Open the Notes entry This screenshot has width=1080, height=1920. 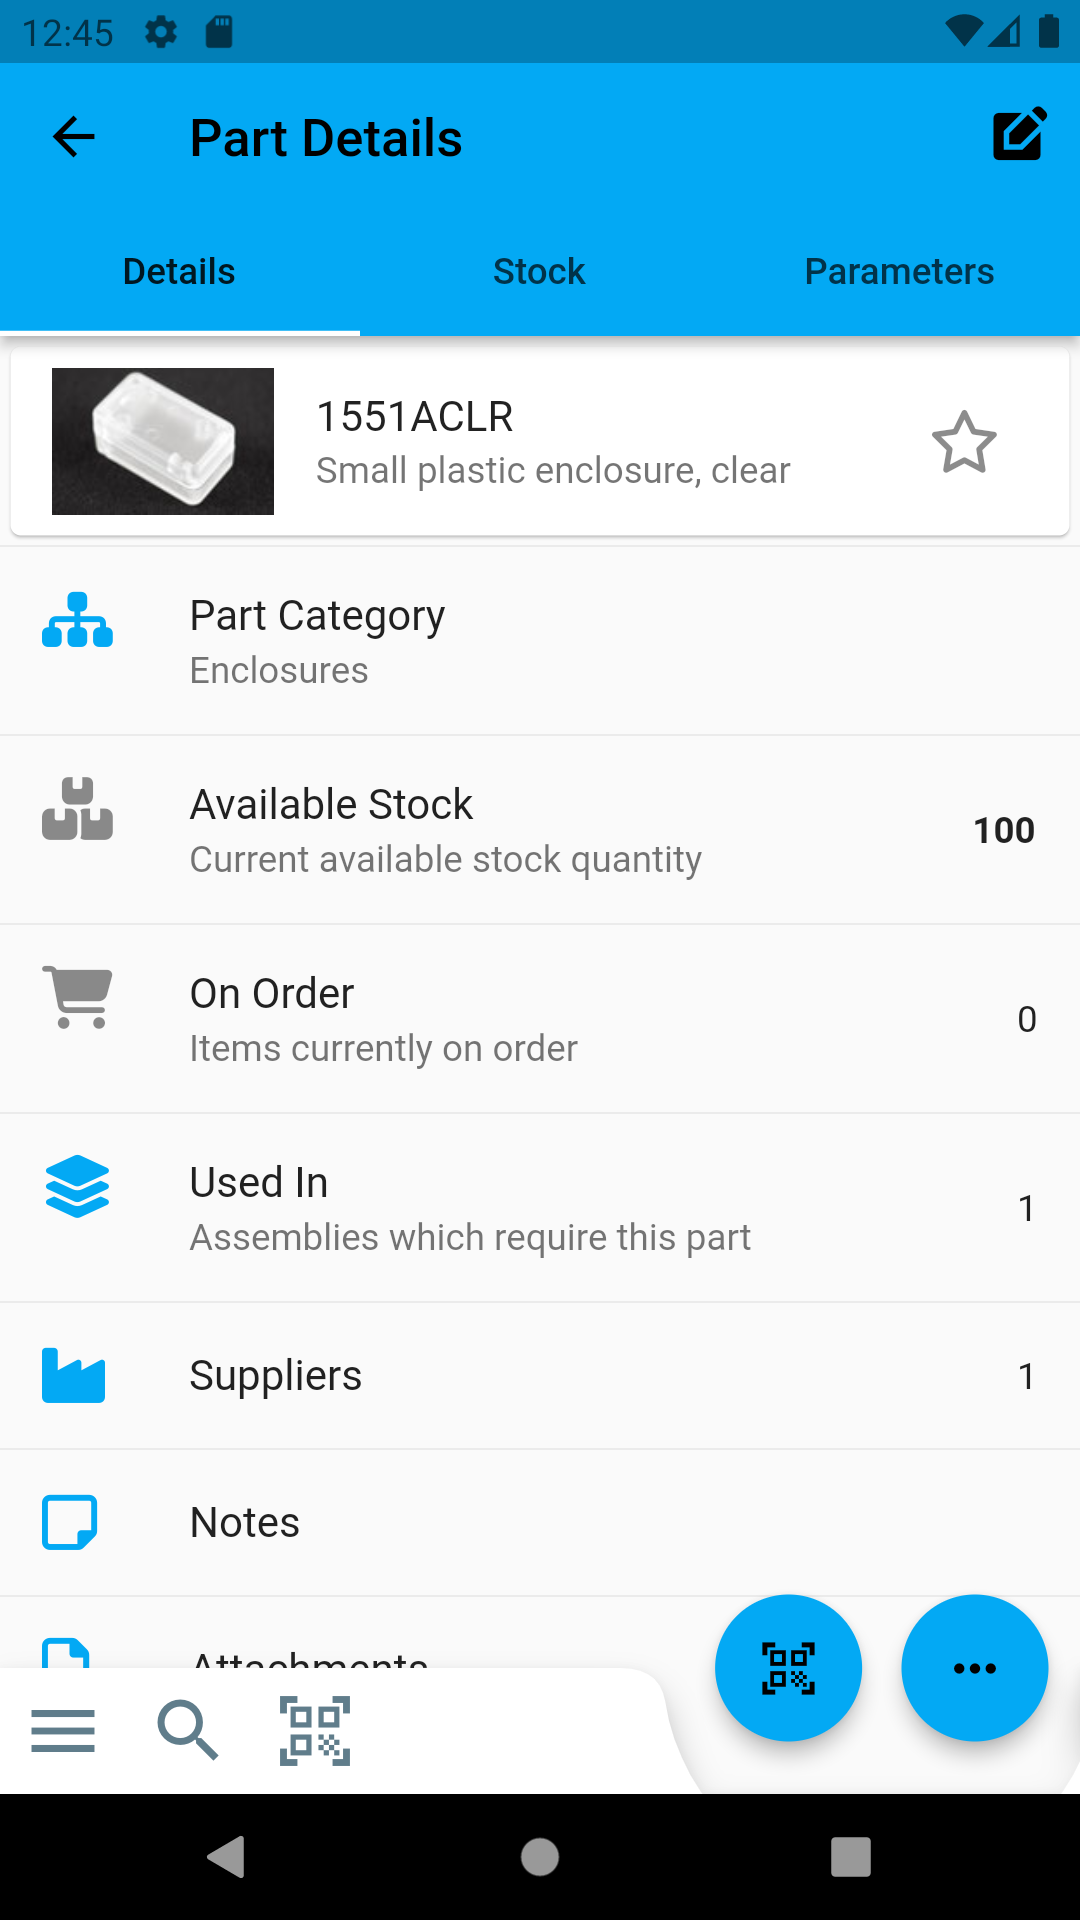pyautogui.click(x=540, y=1522)
